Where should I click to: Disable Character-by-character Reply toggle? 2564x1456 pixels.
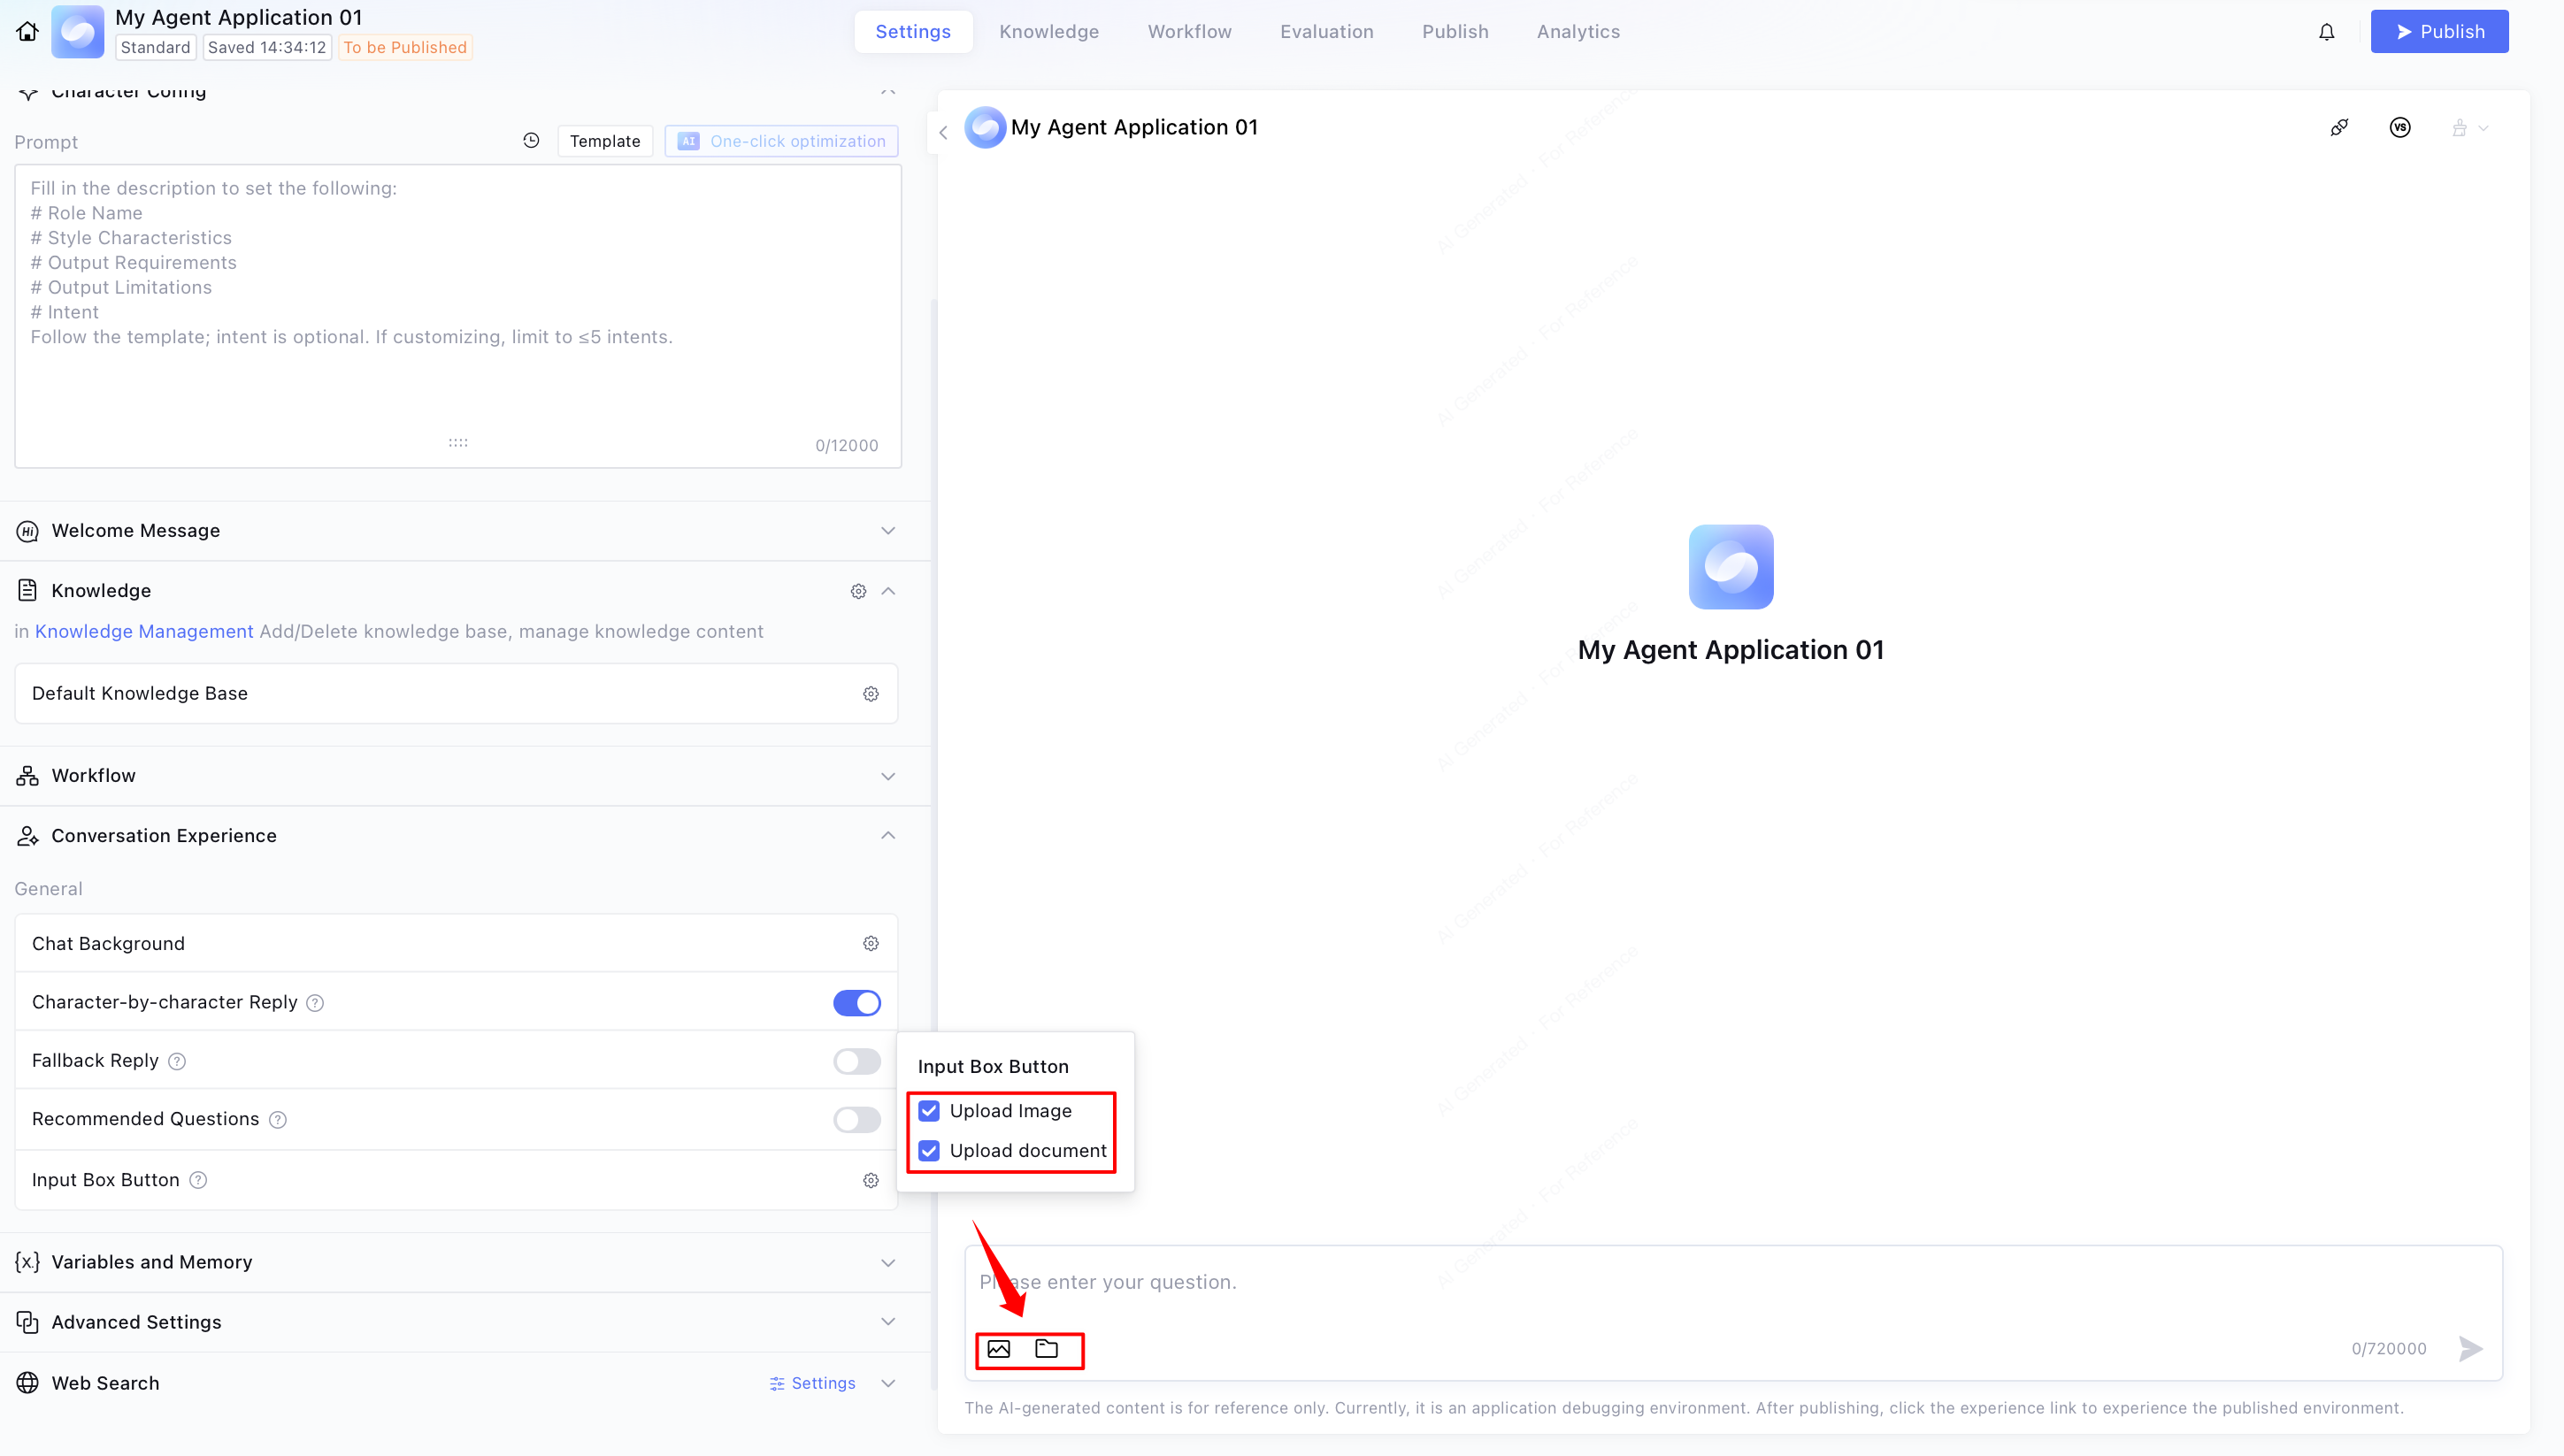[x=856, y=1003]
